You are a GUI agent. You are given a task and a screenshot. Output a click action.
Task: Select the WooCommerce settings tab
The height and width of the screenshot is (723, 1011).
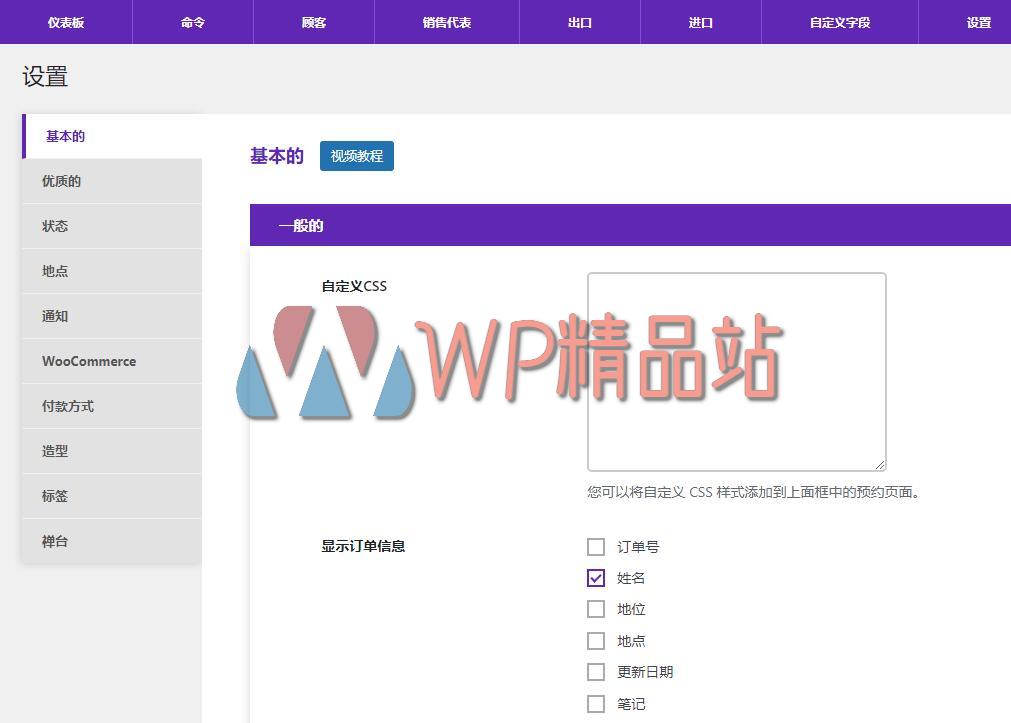pyautogui.click(x=111, y=361)
